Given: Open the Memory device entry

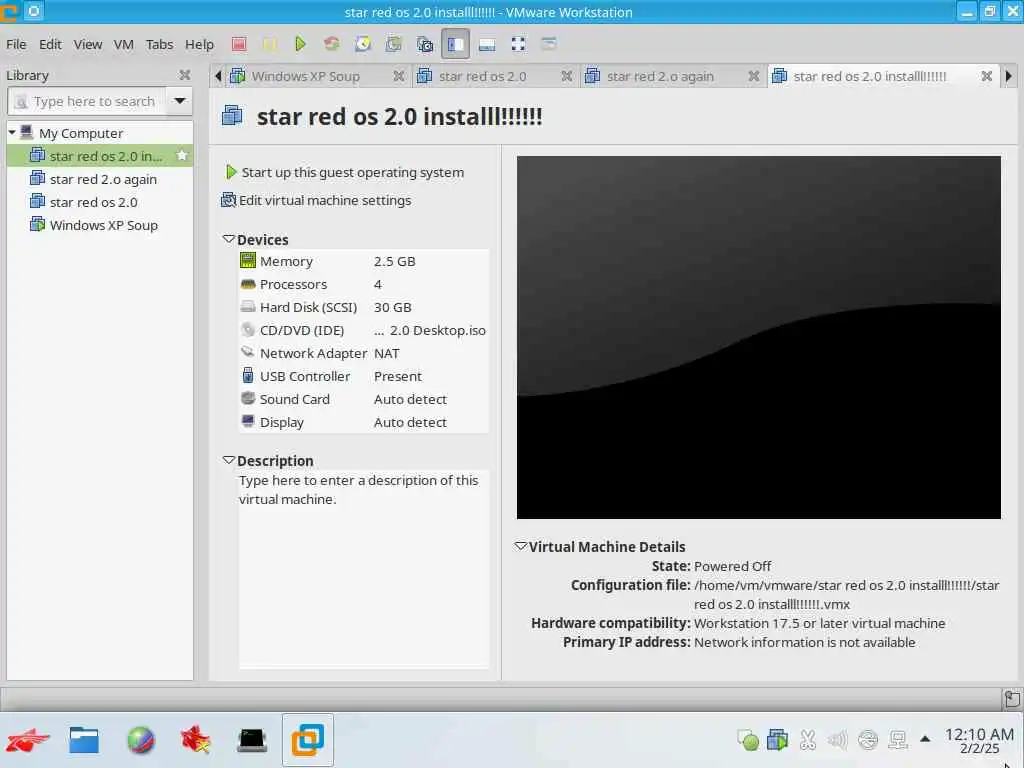Looking at the screenshot, I should [x=363, y=261].
